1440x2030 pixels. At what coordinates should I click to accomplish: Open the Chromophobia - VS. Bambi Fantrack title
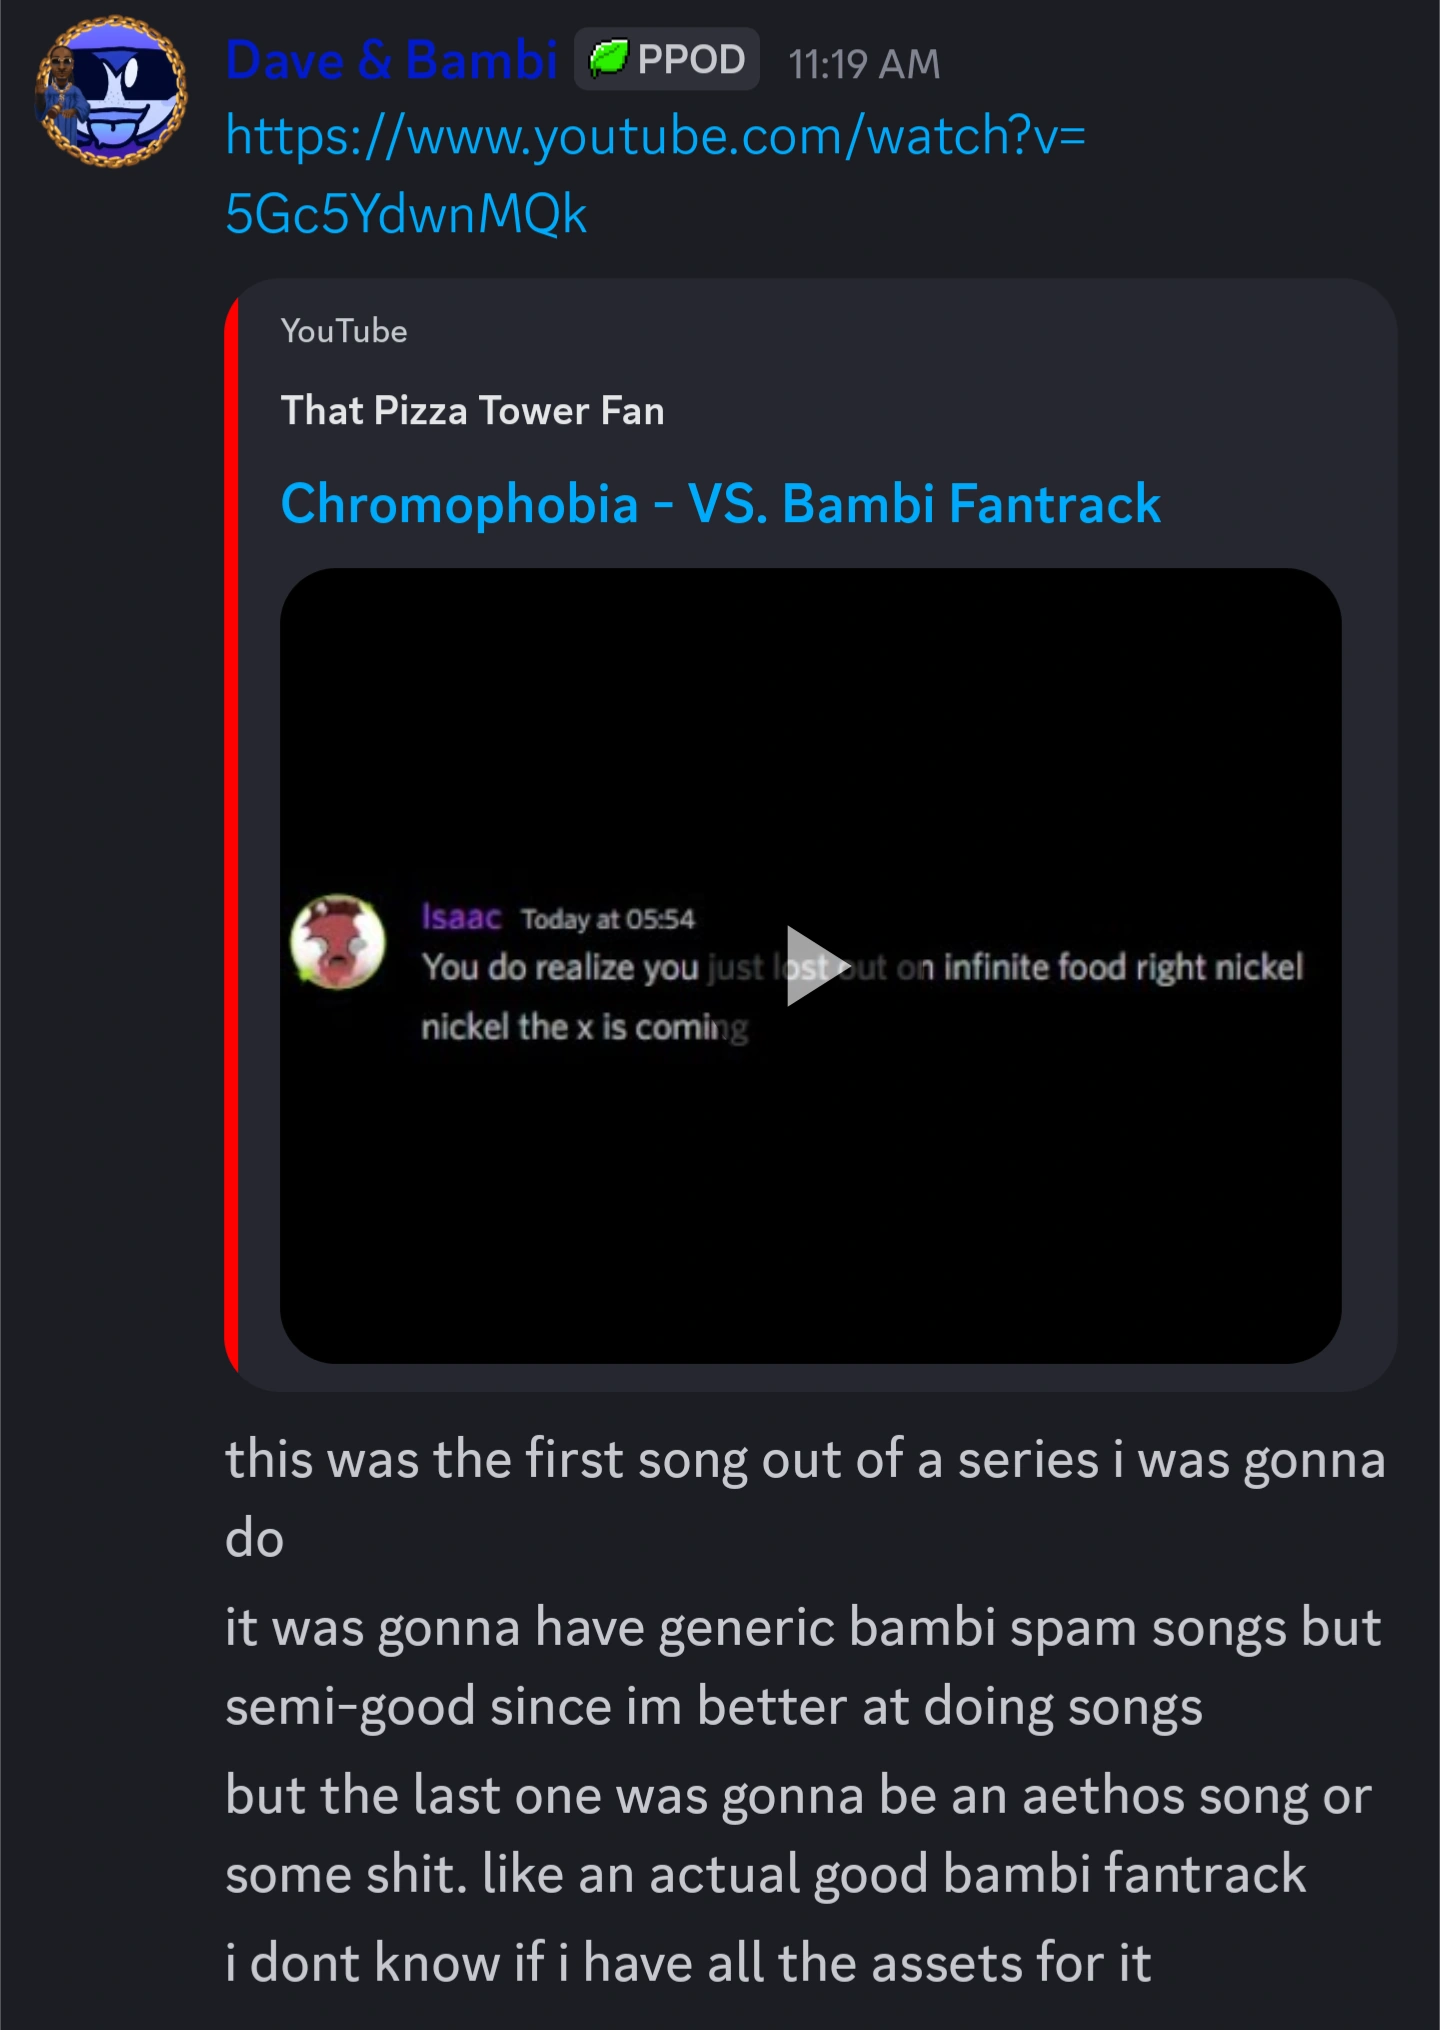tap(720, 503)
